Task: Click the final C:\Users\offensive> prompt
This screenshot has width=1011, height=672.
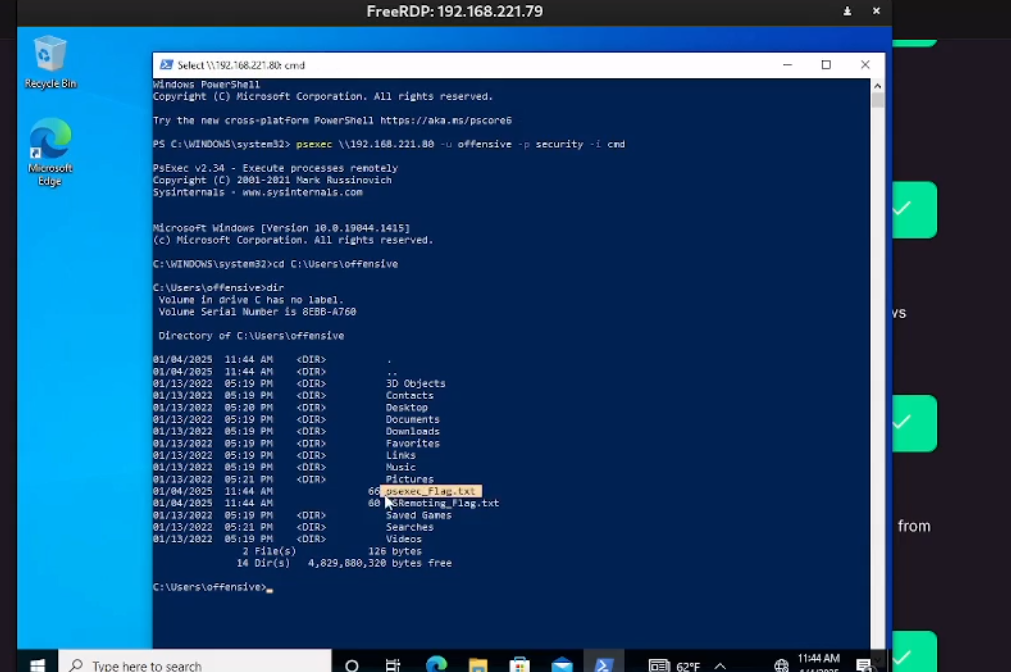Action: pos(210,587)
